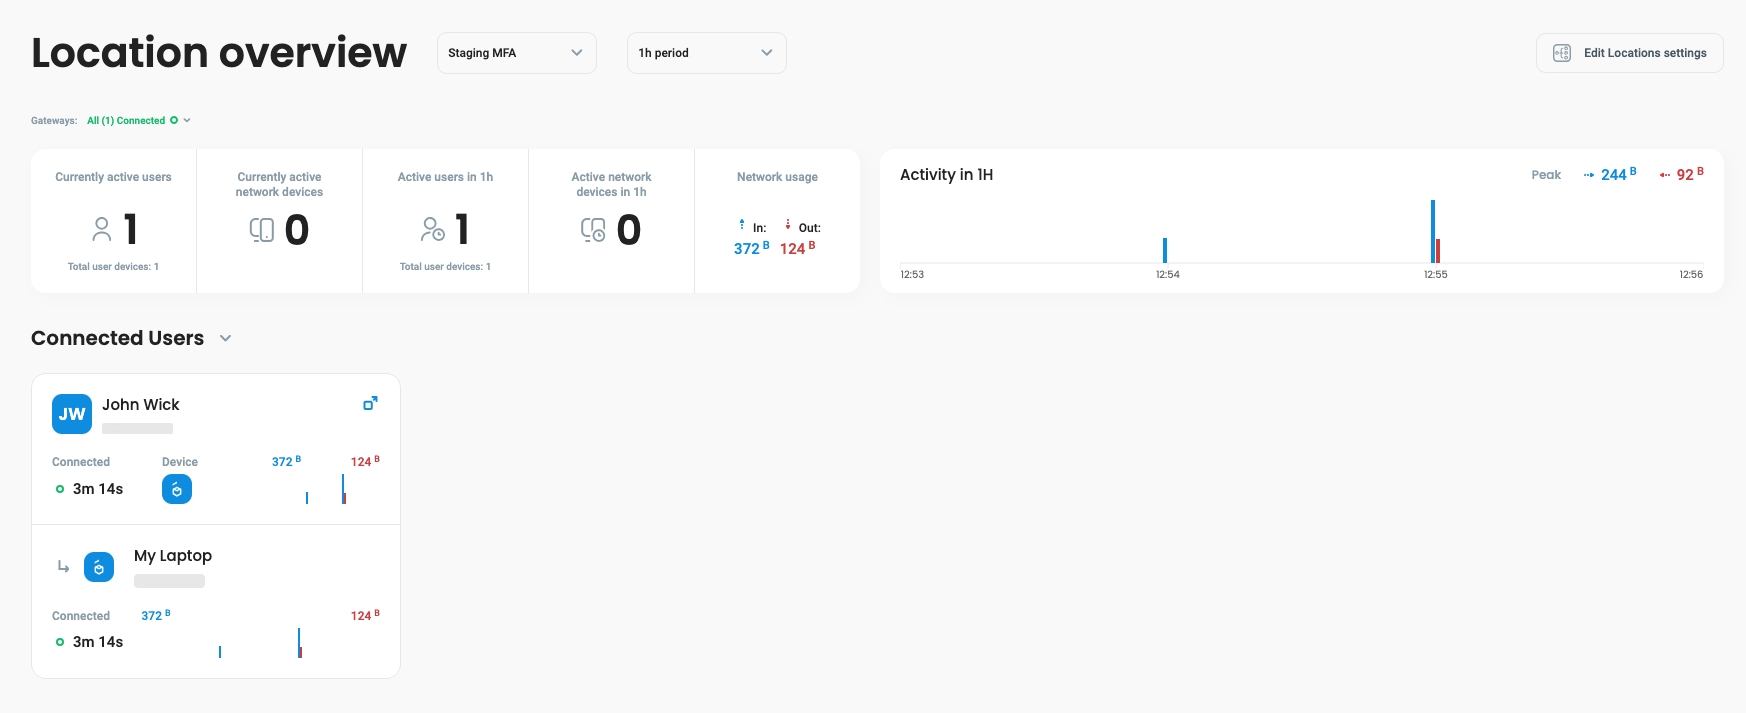Open John Wick's expand details icon

click(x=370, y=403)
